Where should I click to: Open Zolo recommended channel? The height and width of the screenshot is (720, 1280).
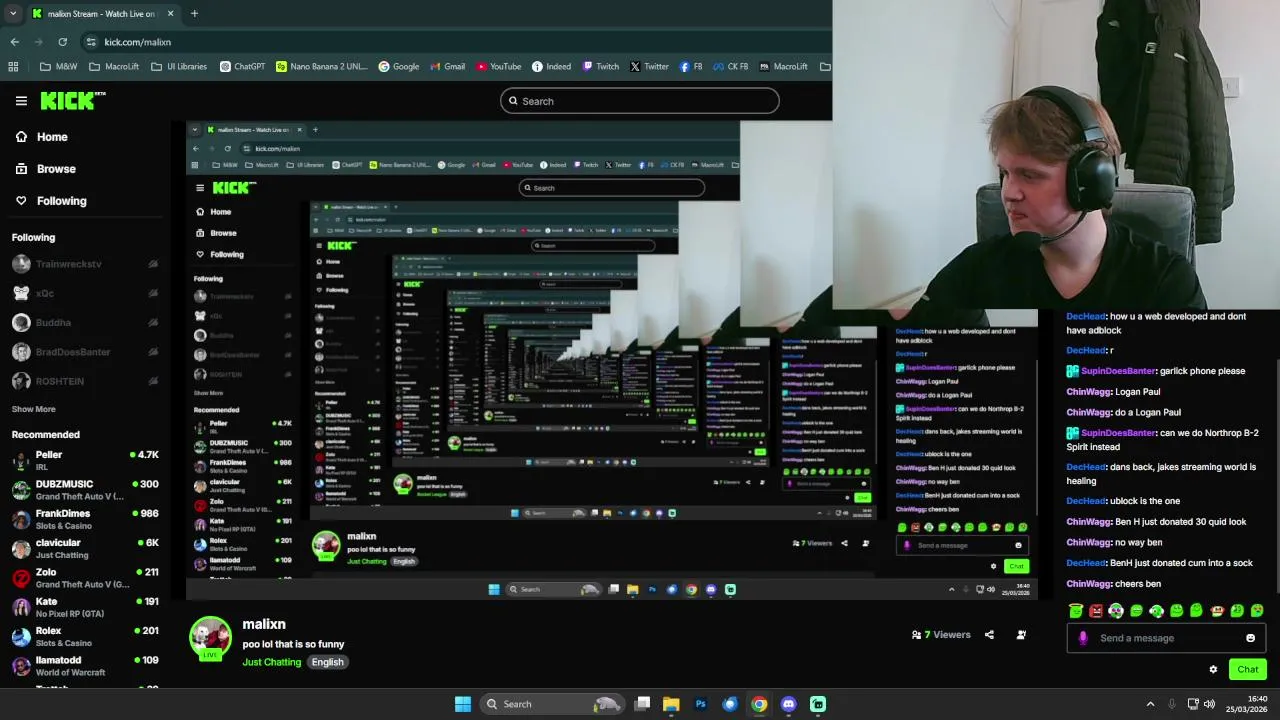pyautogui.click(x=85, y=578)
